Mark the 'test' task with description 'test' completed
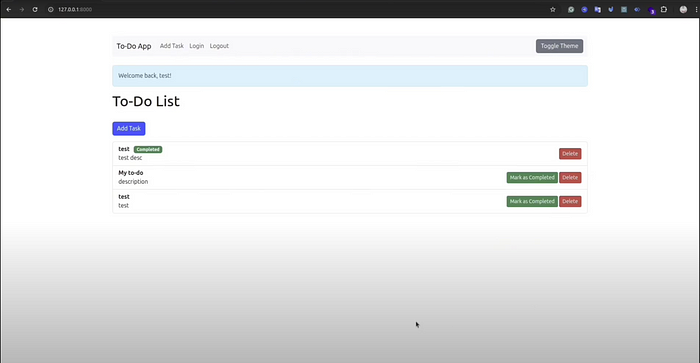 532,201
